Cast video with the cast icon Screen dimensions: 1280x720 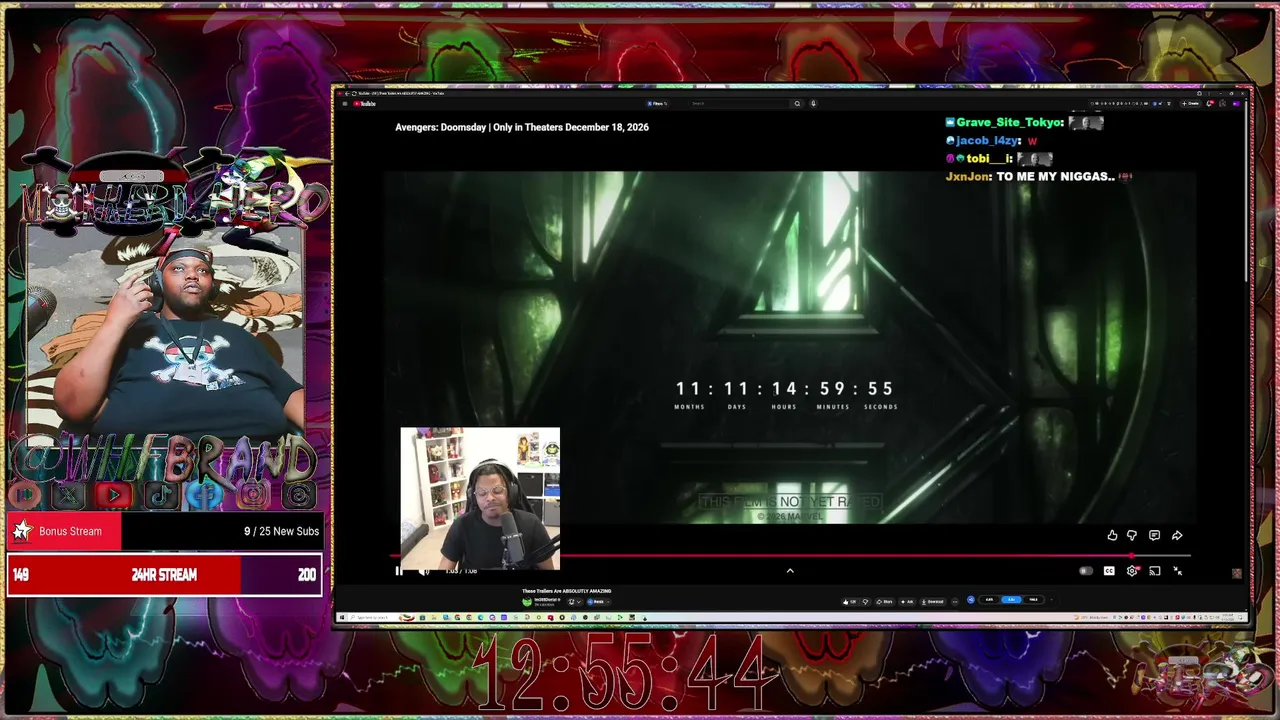point(1154,571)
